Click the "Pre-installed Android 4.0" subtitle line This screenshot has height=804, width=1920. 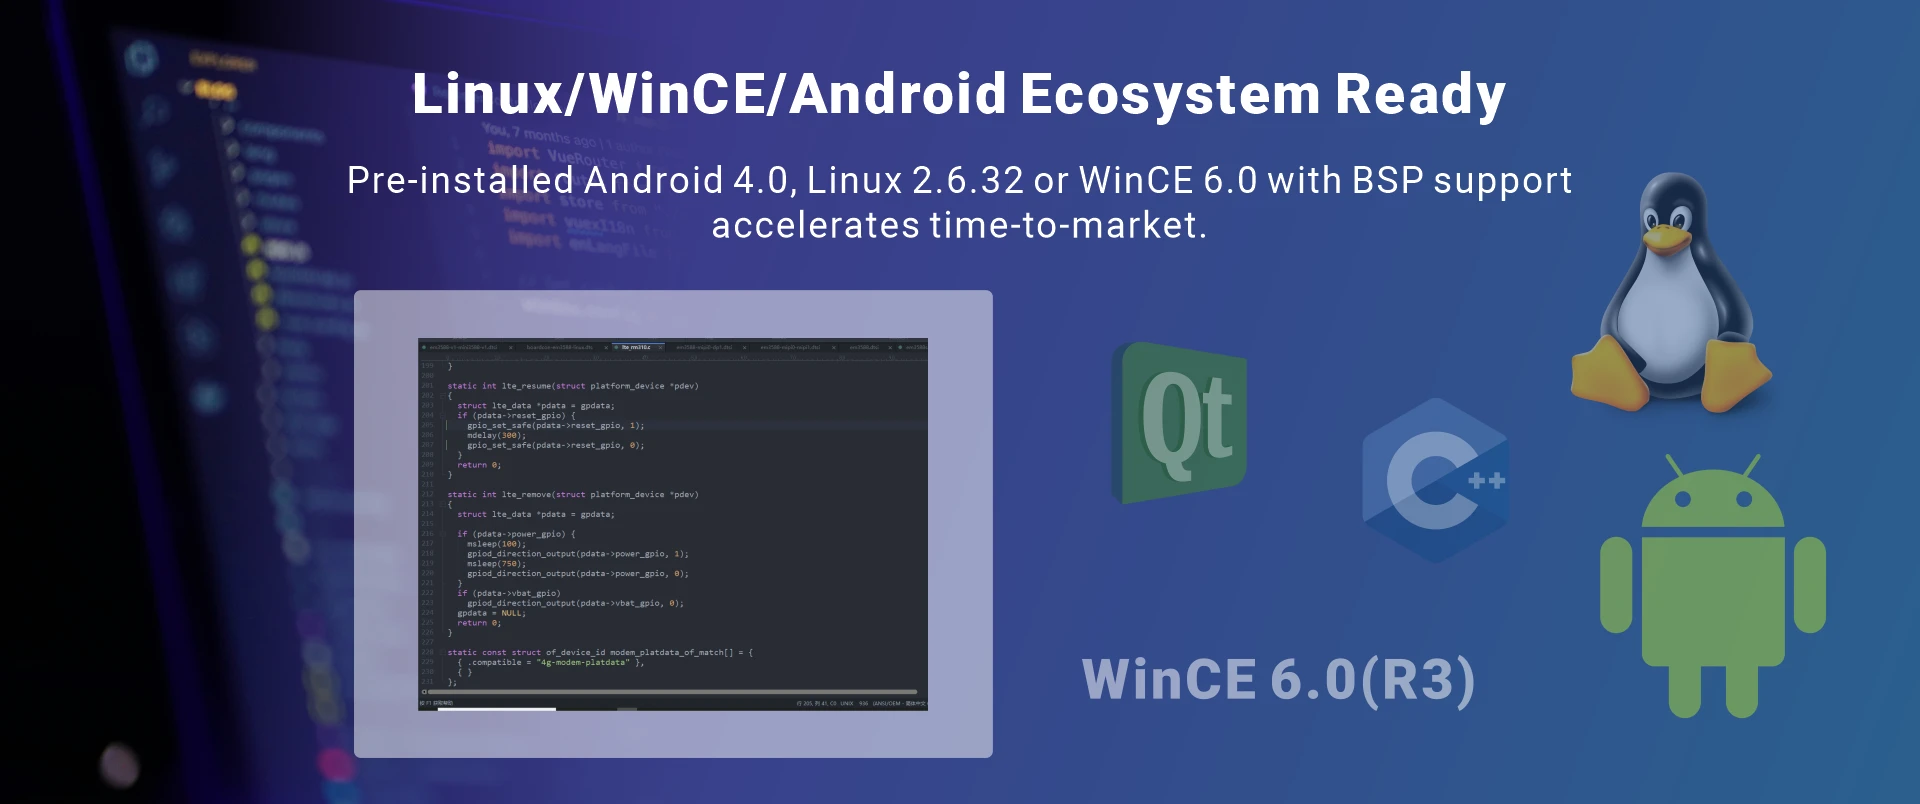click(x=959, y=180)
